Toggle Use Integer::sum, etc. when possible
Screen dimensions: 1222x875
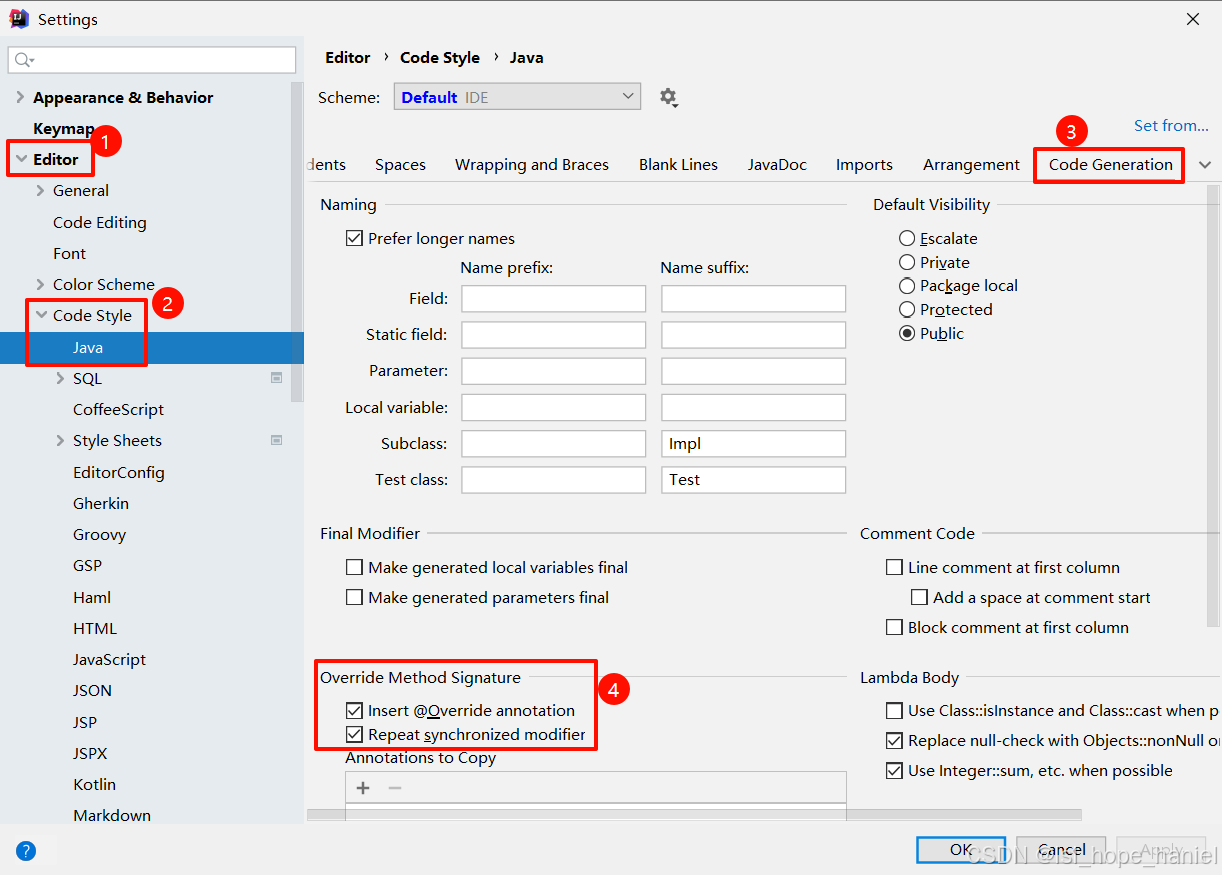pyautogui.click(x=894, y=770)
